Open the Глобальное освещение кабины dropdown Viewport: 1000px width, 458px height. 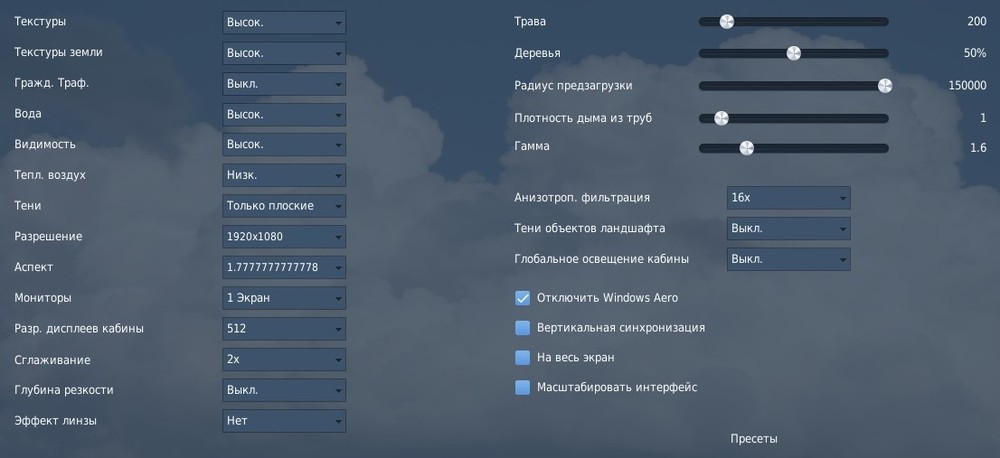coord(788,259)
